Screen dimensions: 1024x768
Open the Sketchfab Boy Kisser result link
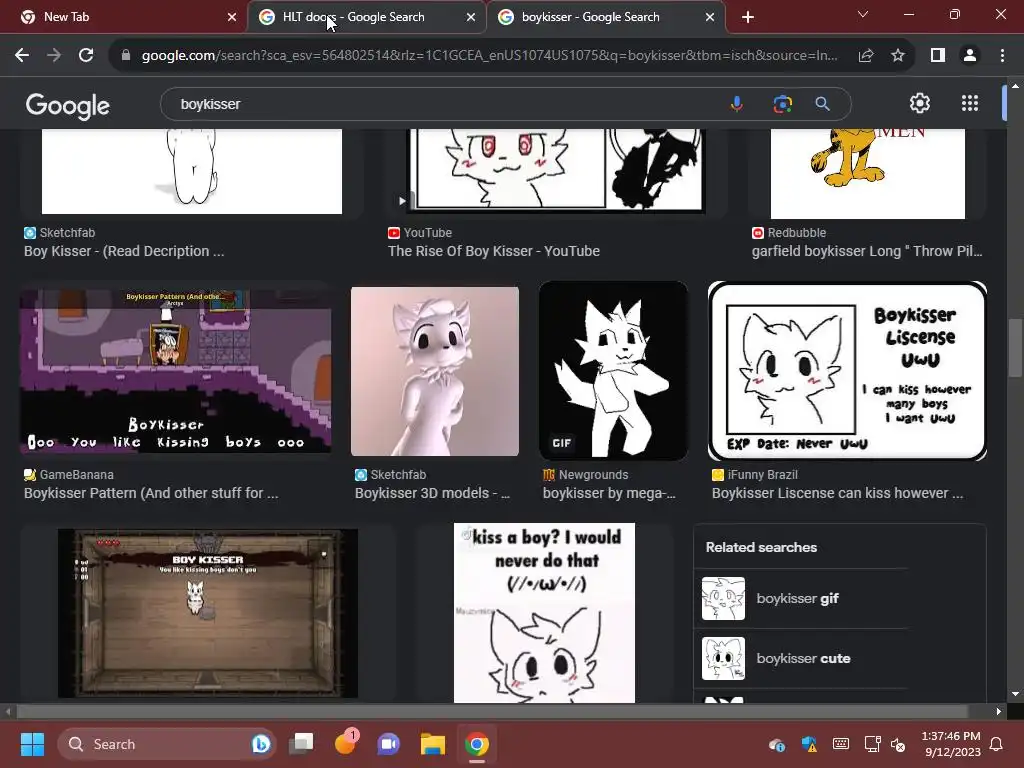124,251
